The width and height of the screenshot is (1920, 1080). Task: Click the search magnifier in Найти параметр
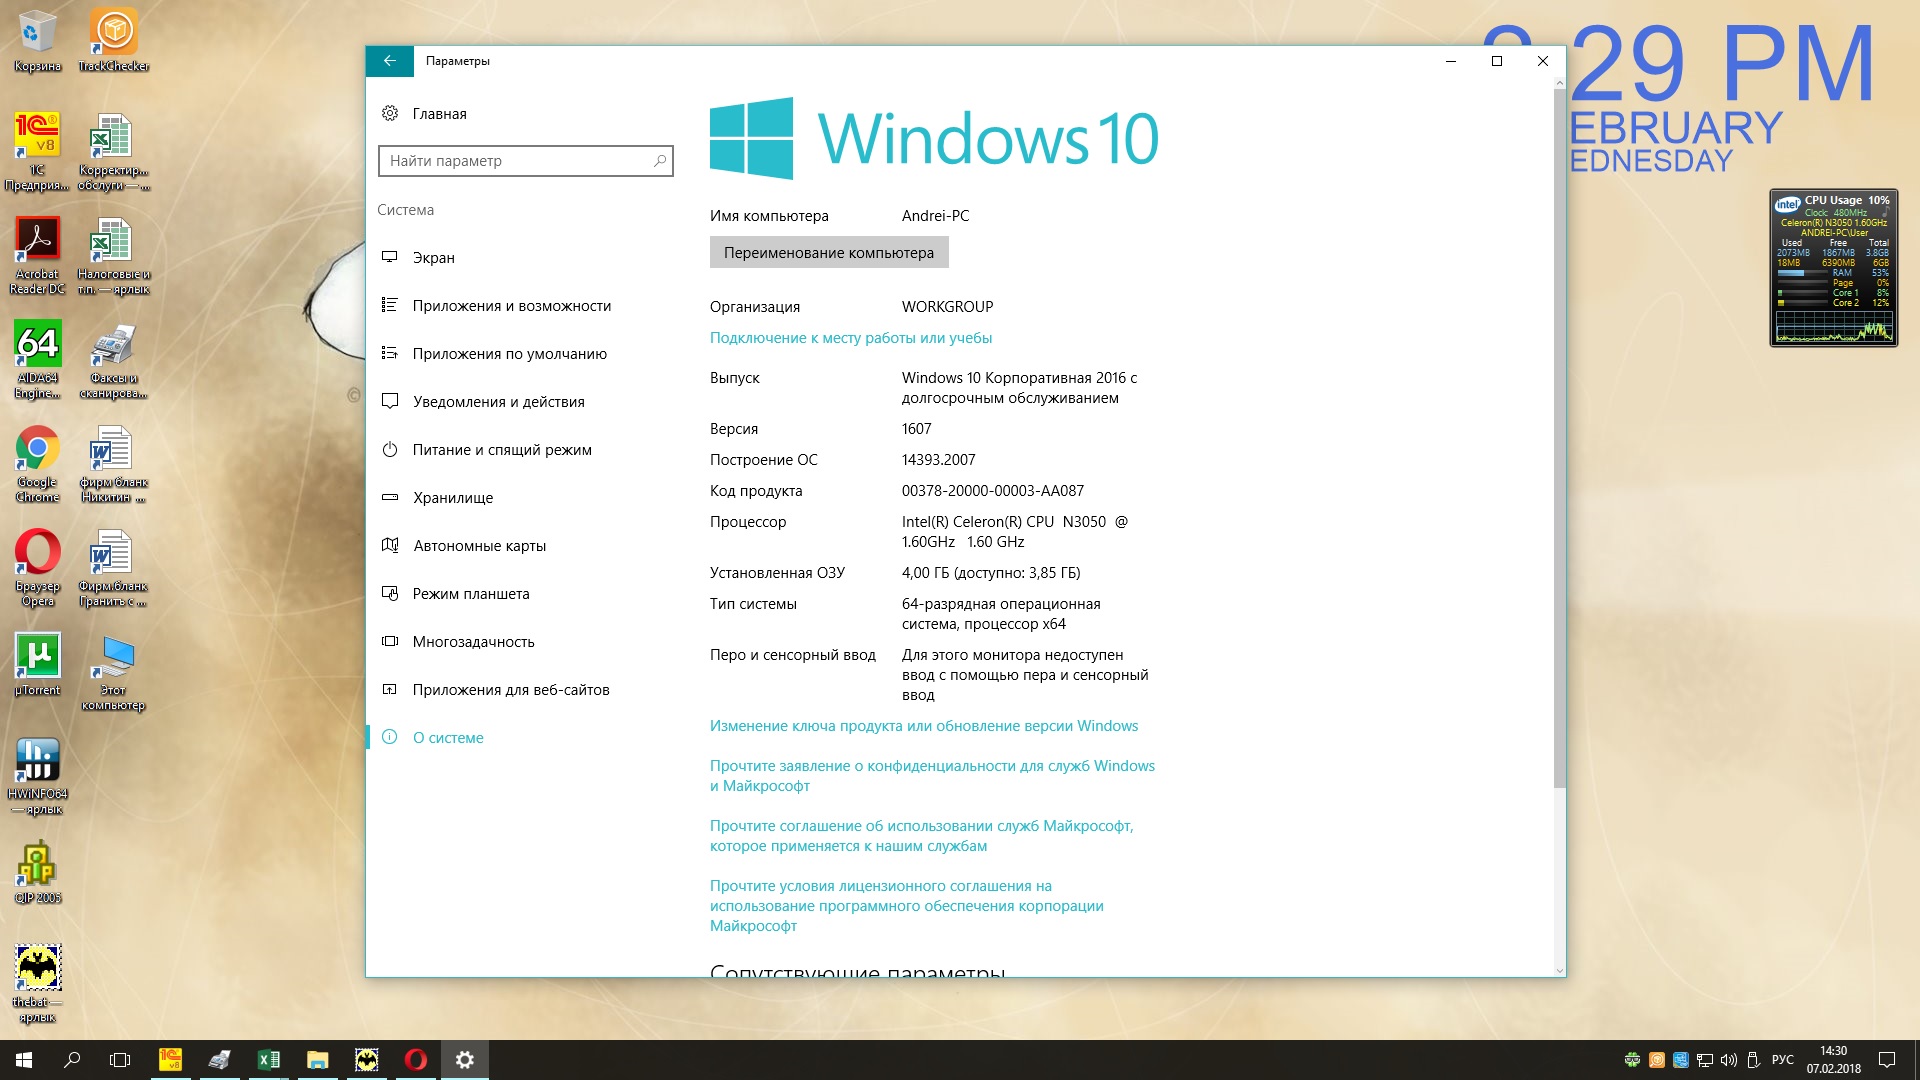pos(660,160)
